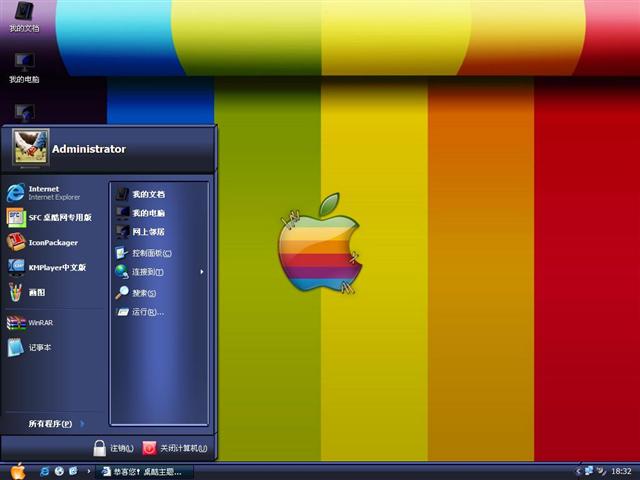
Task: Click the tray icon beside the clock
Action: point(601,471)
